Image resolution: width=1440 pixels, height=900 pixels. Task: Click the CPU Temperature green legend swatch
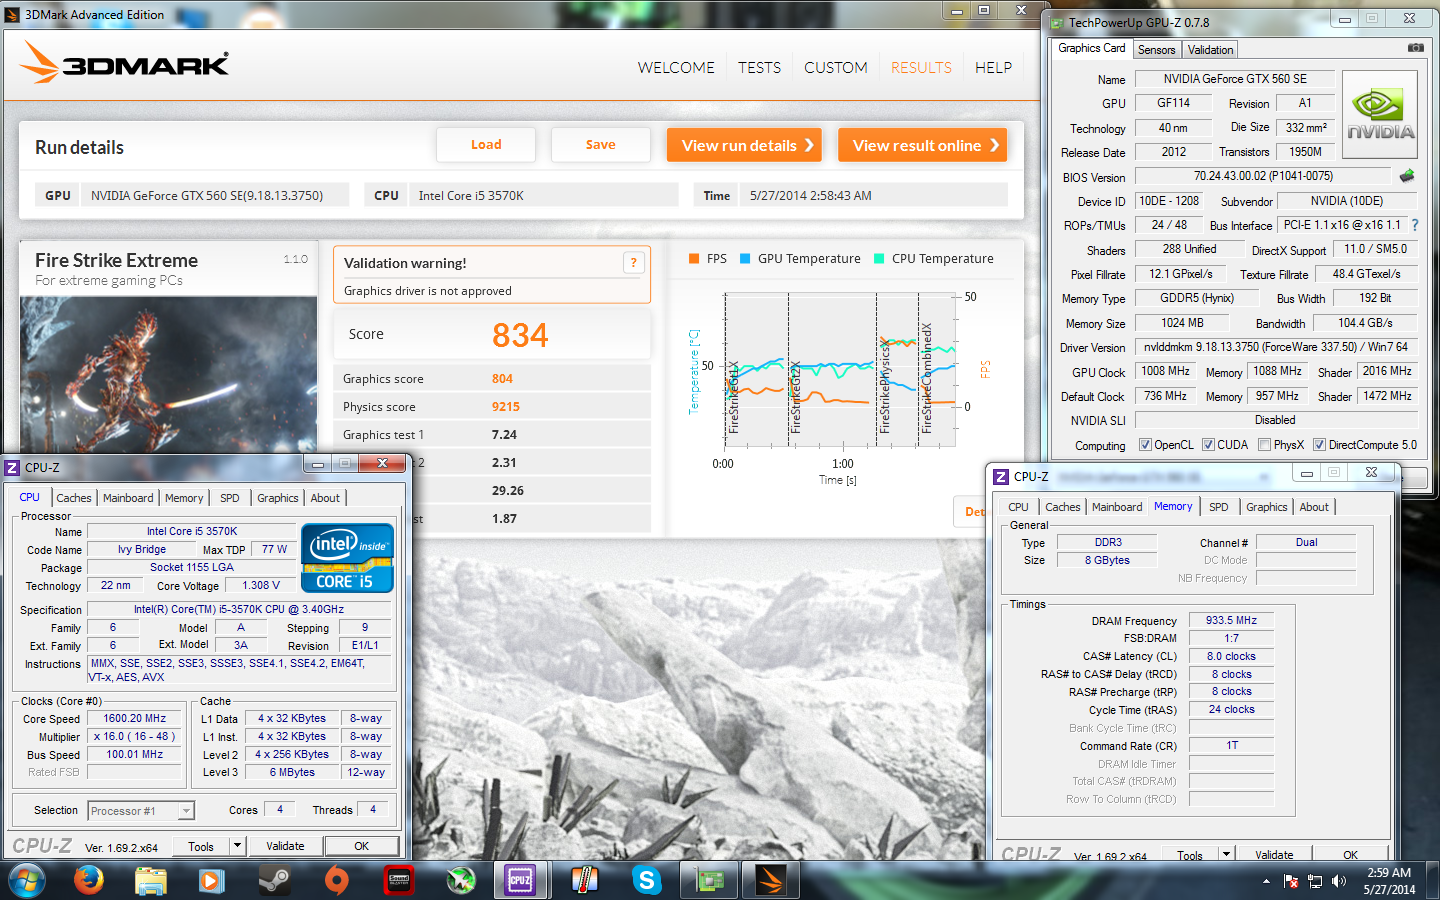pos(879,258)
